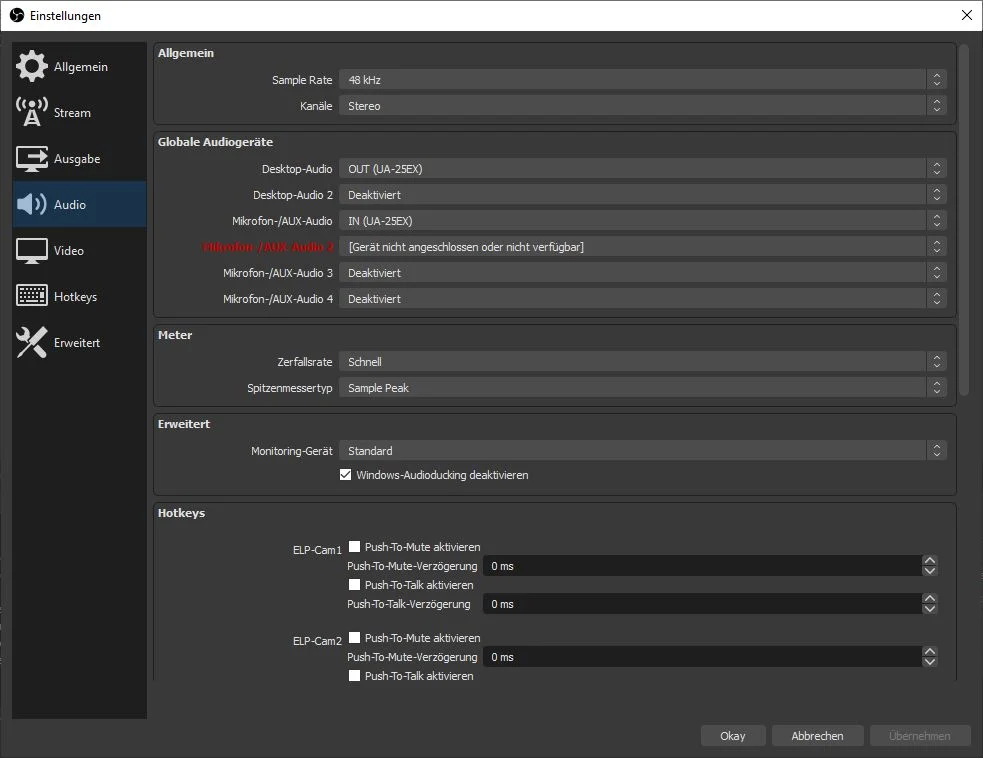The width and height of the screenshot is (983, 758).
Task: Open the Kanäle dropdown showing Stereo
Action: click(x=640, y=105)
